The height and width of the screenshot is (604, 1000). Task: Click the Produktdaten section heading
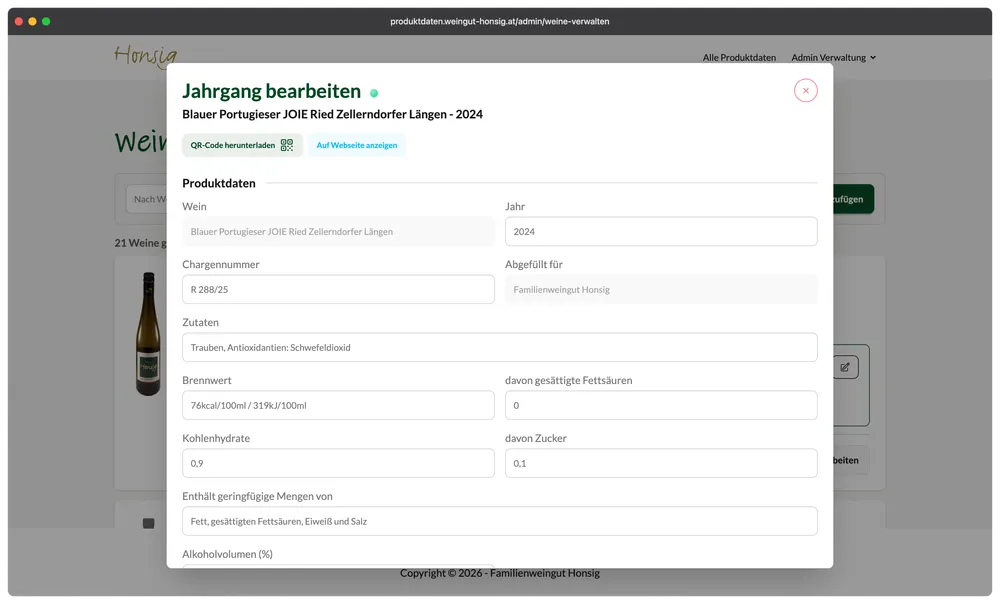(x=219, y=184)
